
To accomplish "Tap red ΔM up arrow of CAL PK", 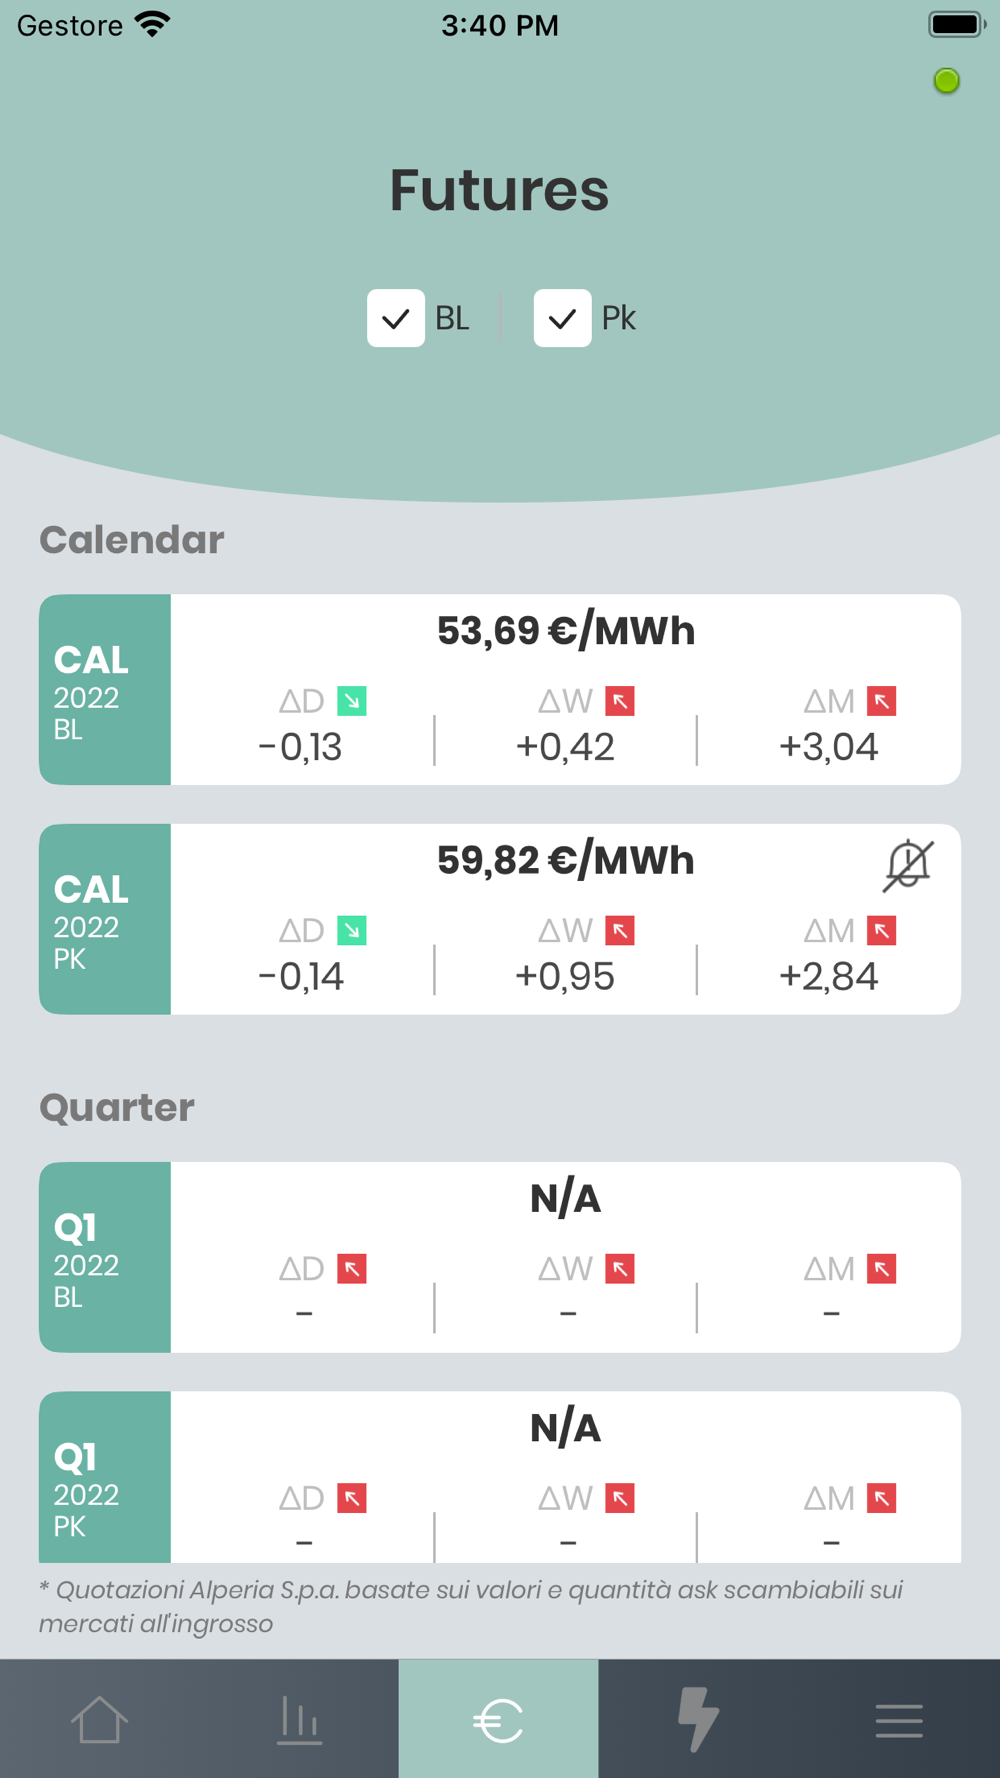I will 882,931.
